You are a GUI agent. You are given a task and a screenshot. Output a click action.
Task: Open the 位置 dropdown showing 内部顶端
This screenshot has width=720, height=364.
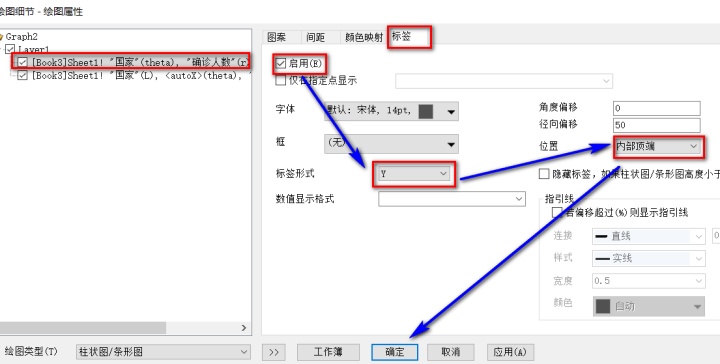point(657,146)
